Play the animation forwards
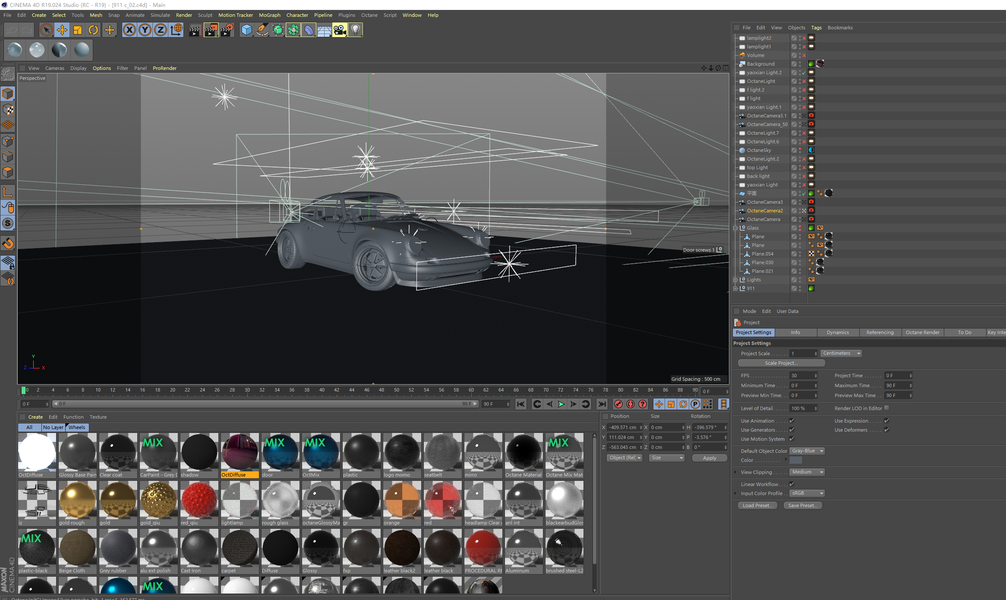The width and height of the screenshot is (1006, 600). pos(561,404)
